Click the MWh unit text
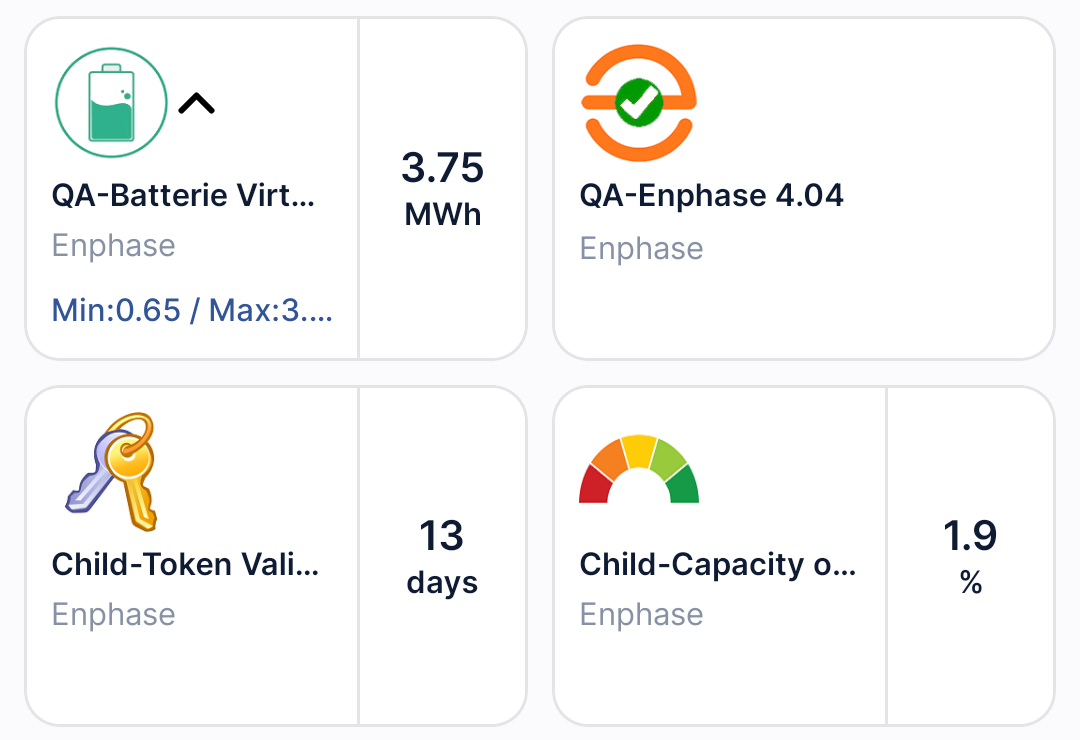 442,213
